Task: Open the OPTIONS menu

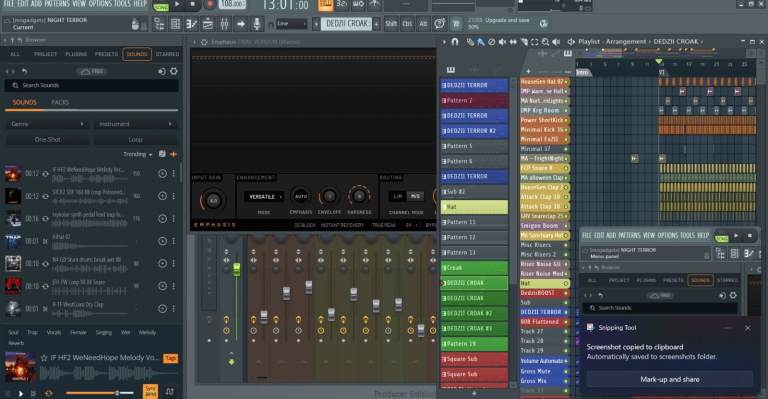Action: pos(101,4)
